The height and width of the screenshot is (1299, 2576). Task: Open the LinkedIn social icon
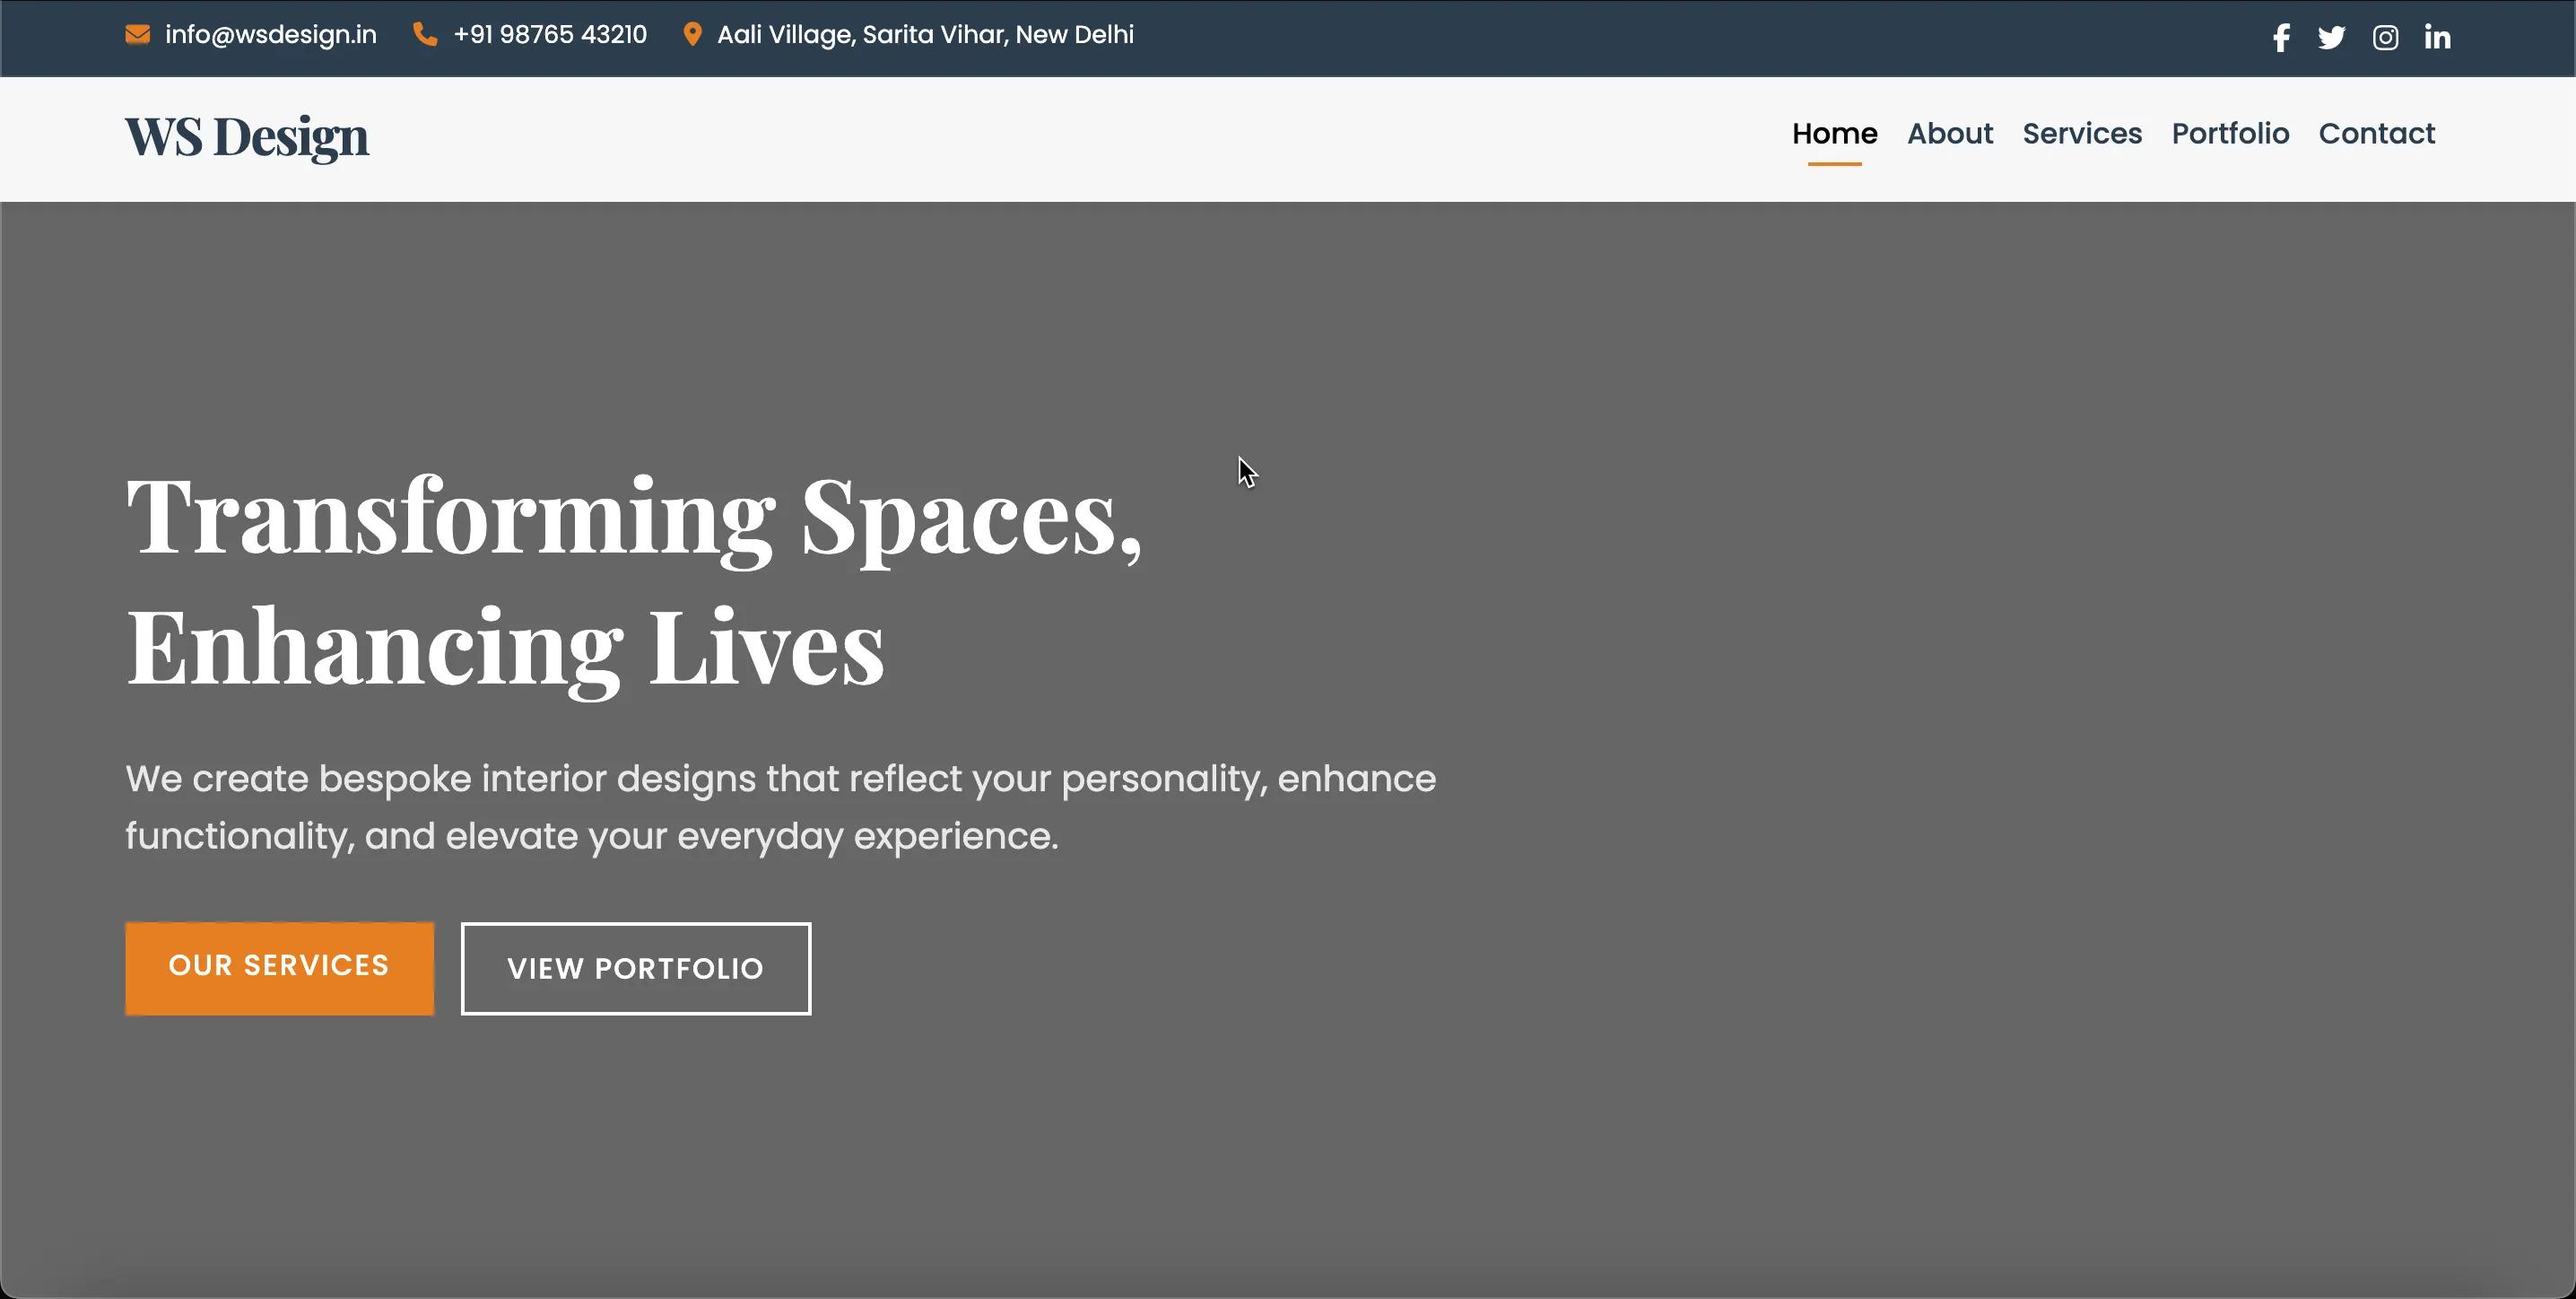click(x=2437, y=37)
